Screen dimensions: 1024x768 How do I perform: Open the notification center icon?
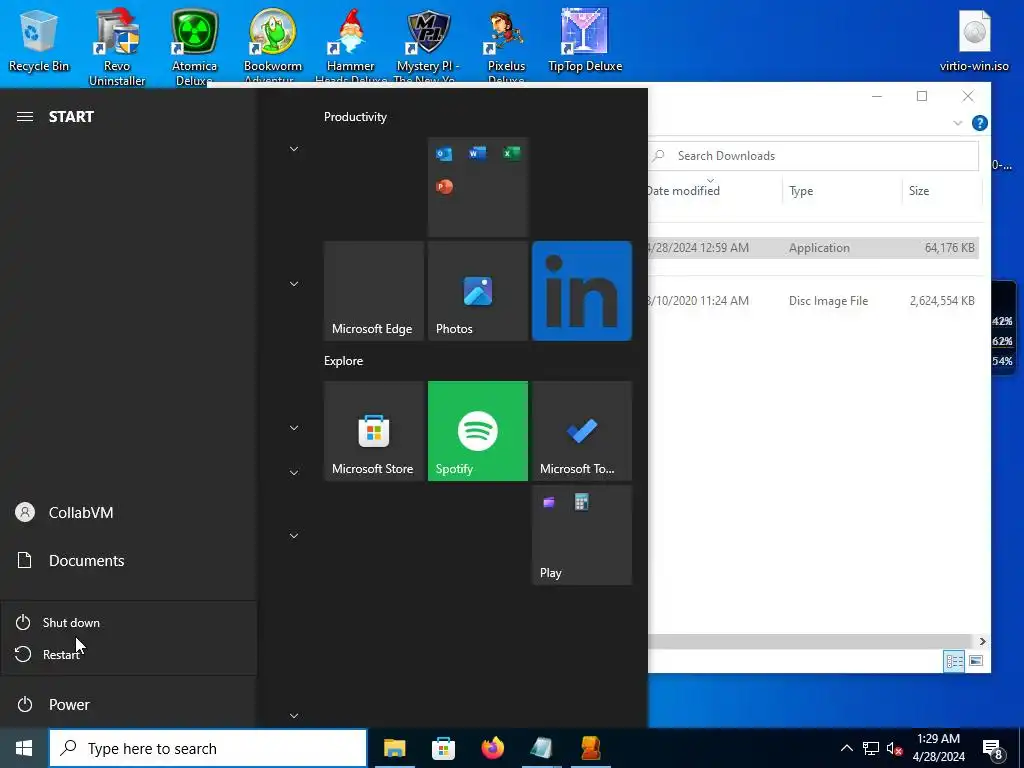coord(993,748)
